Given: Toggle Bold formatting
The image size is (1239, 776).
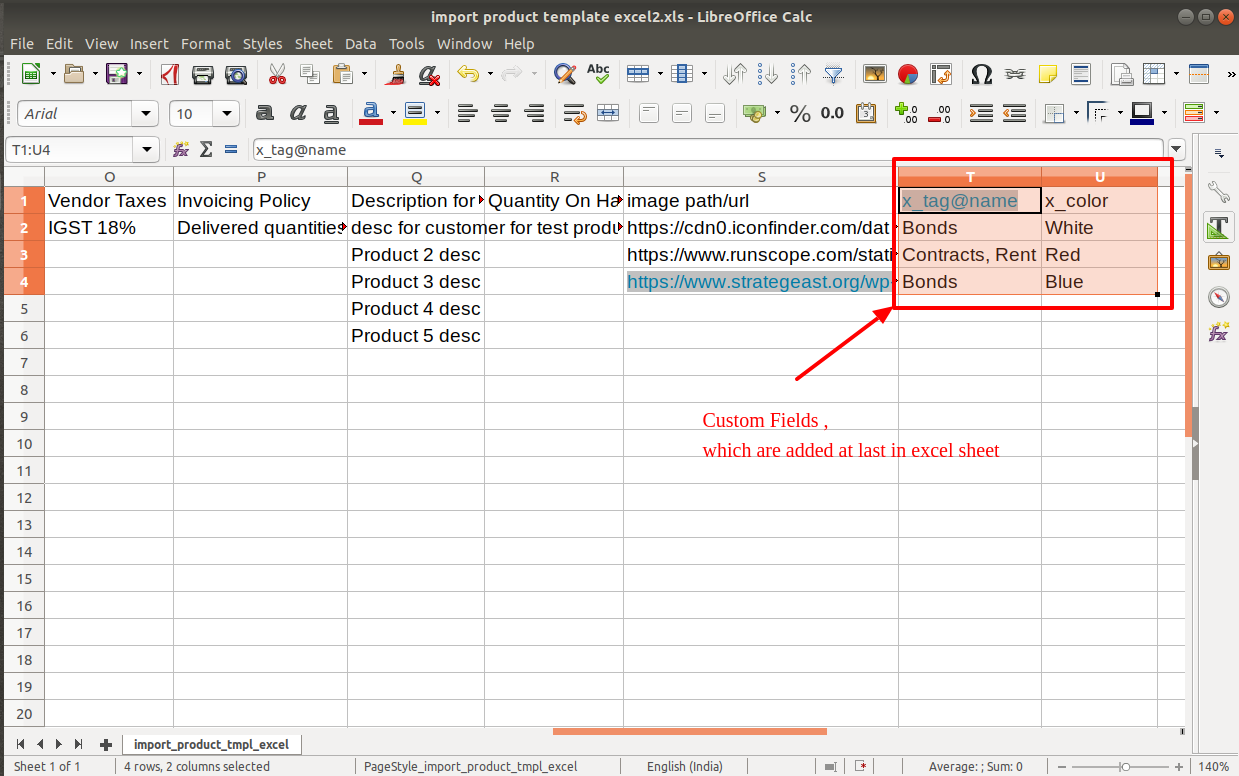Looking at the screenshot, I should coord(265,113).
